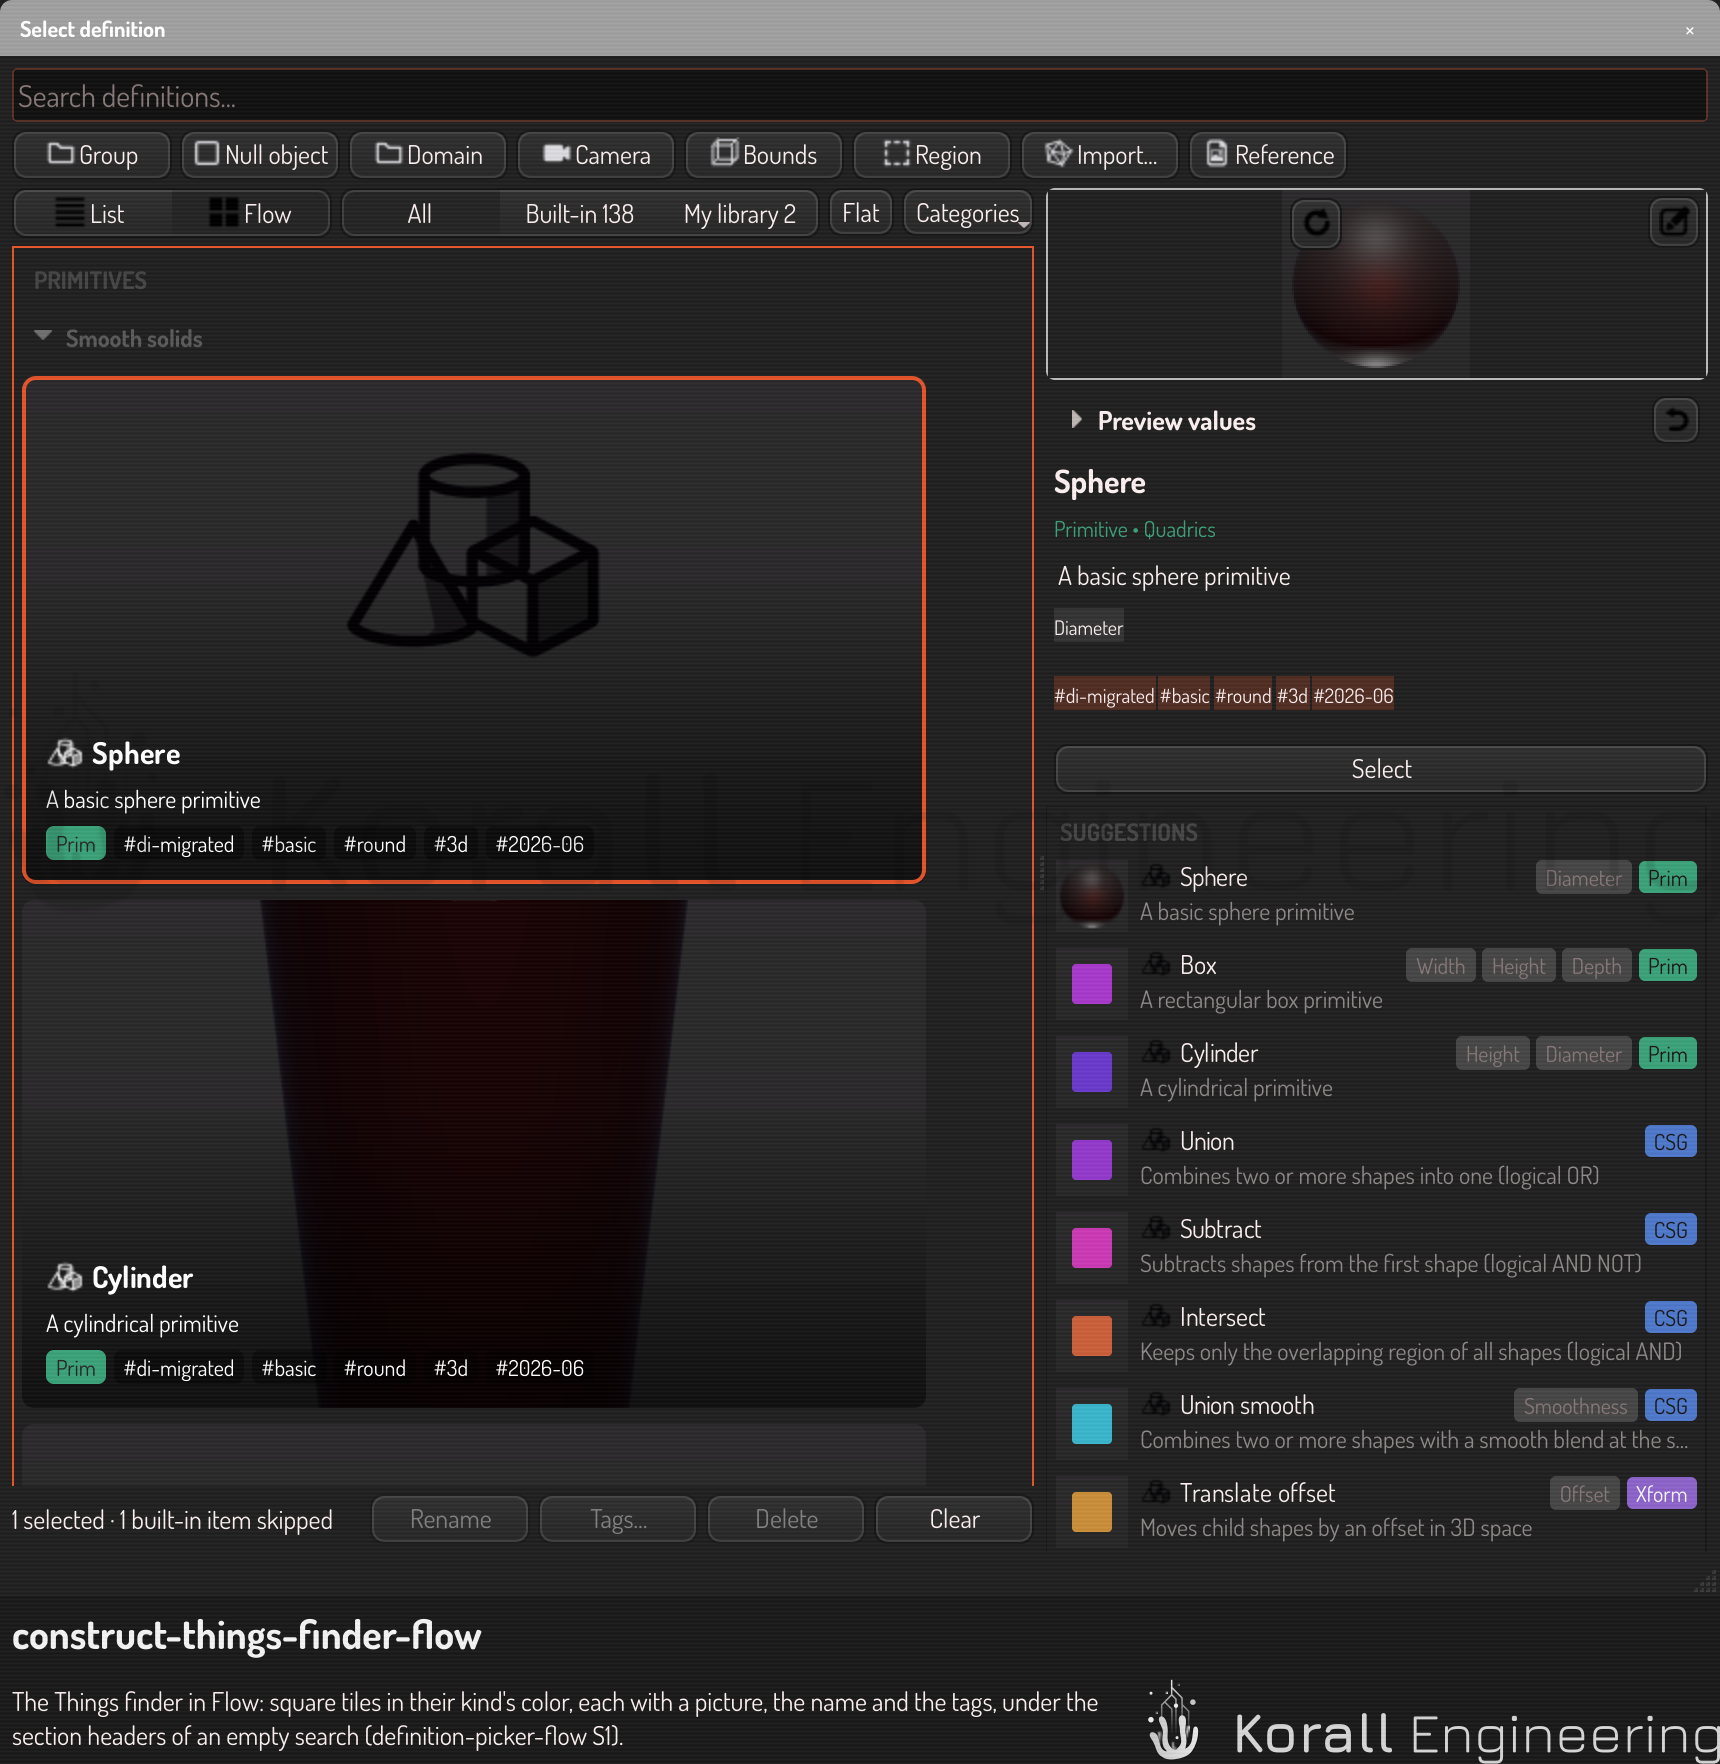Select the Cylinder suggestion row

(1380, 1070)
